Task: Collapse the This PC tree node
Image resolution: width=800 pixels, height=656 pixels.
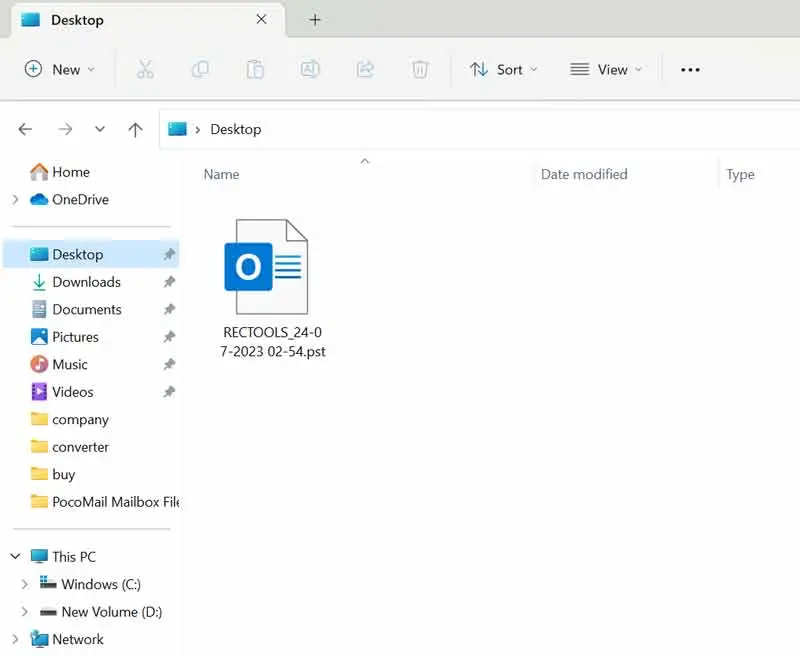Action: (x=15, y=557)
